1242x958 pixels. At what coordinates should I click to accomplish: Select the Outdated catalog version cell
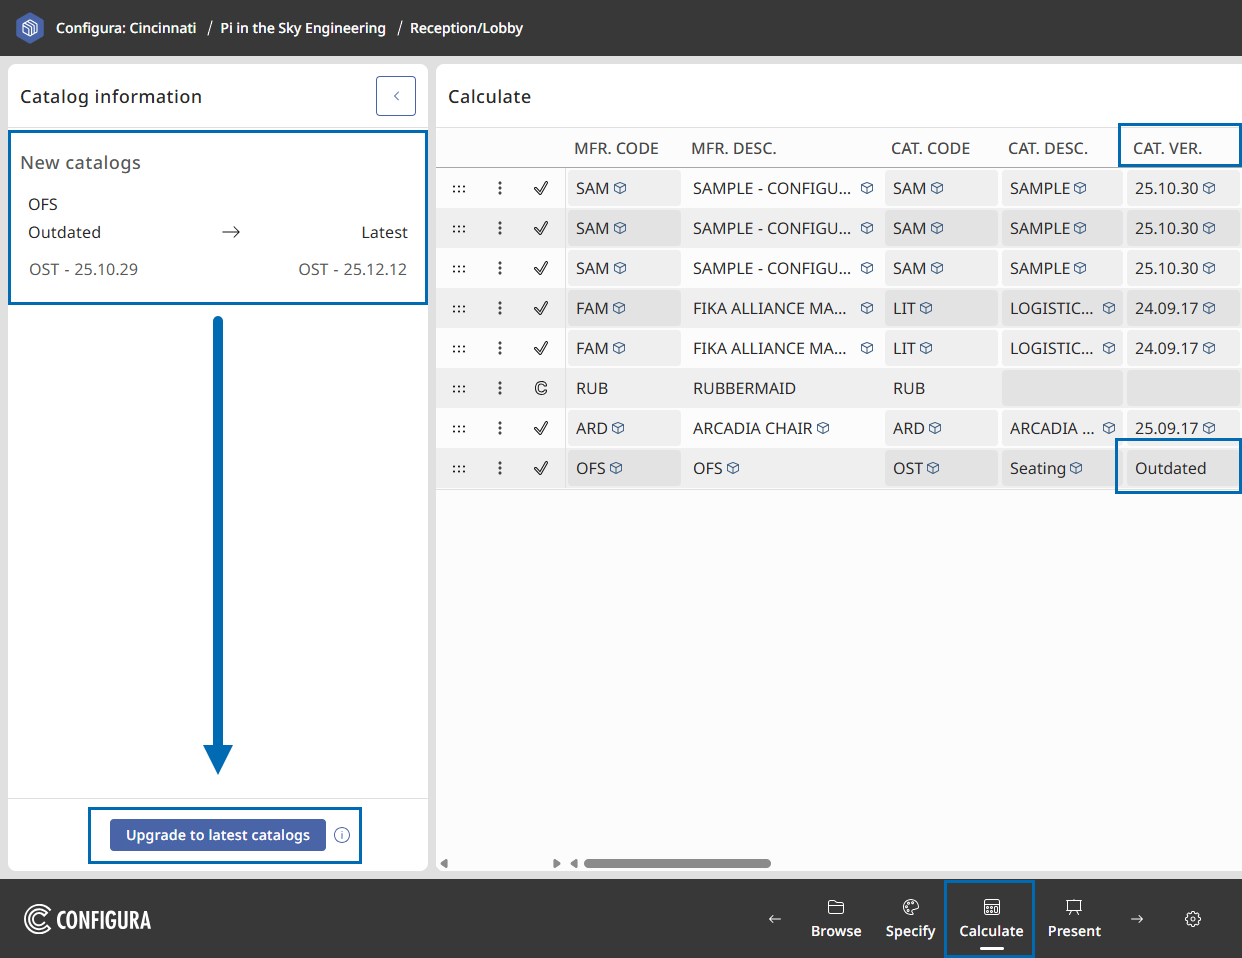tap(1183, 468)
